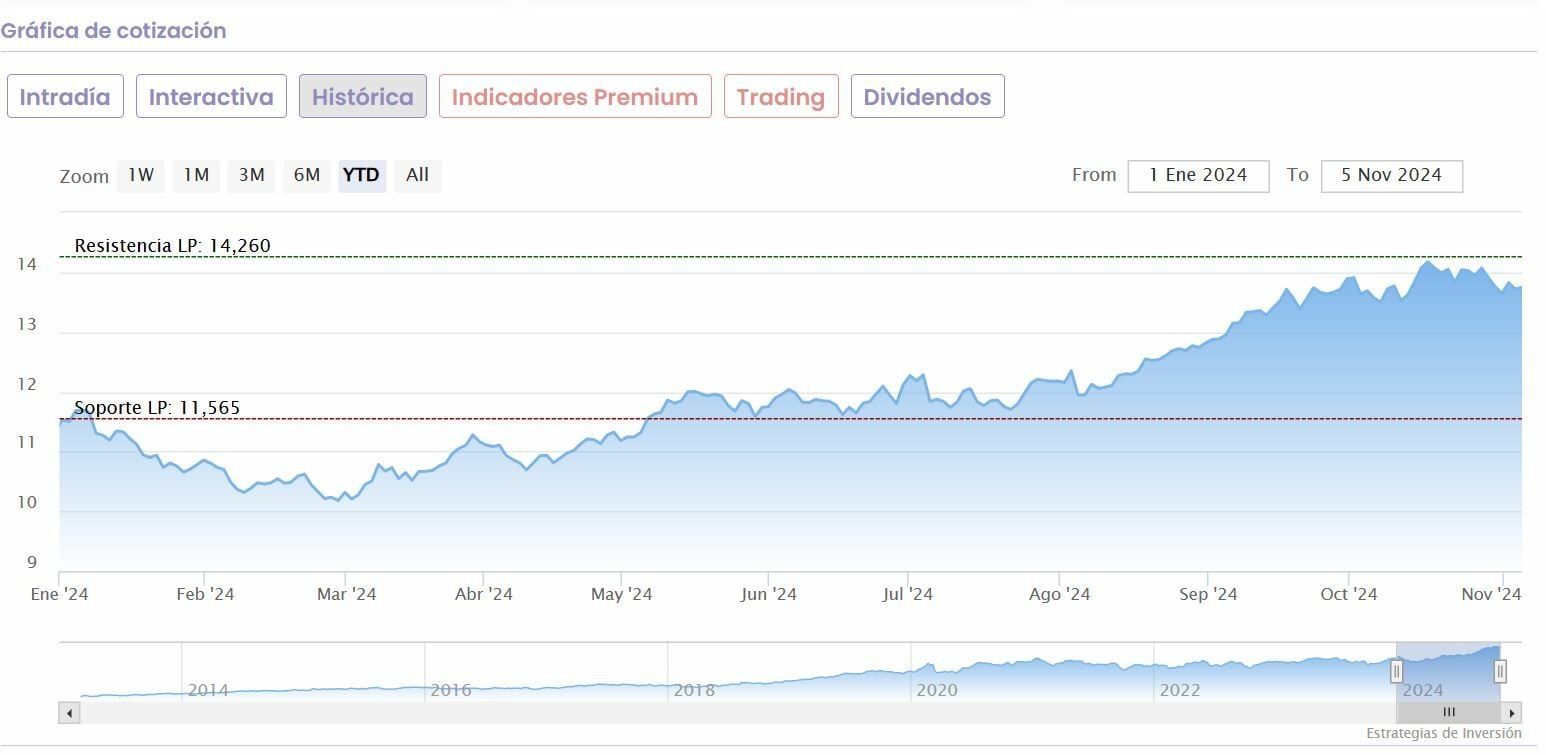The height and width of the screenshot is (755, 1546).
Task: Open the Intradía chart tab
Action: pyautogui.click(x=65, y=97)
